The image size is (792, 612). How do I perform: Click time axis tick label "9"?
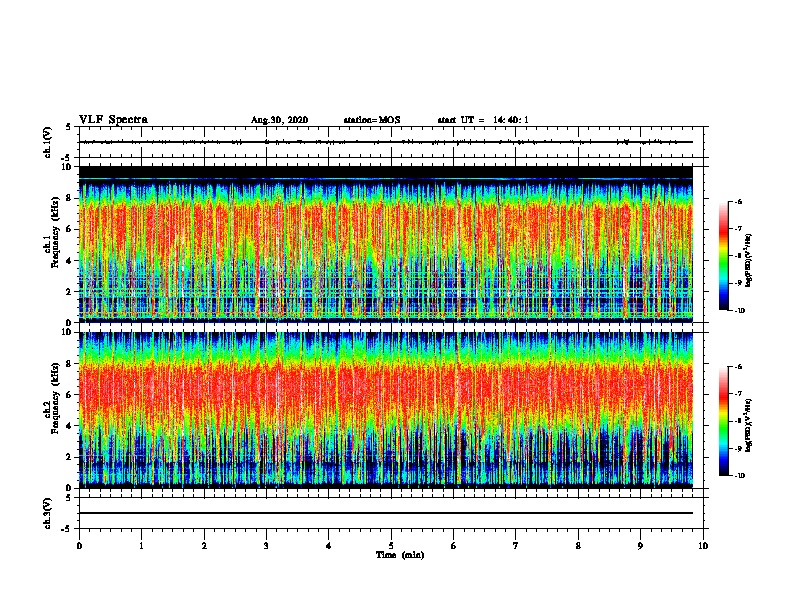click(640, 546)
